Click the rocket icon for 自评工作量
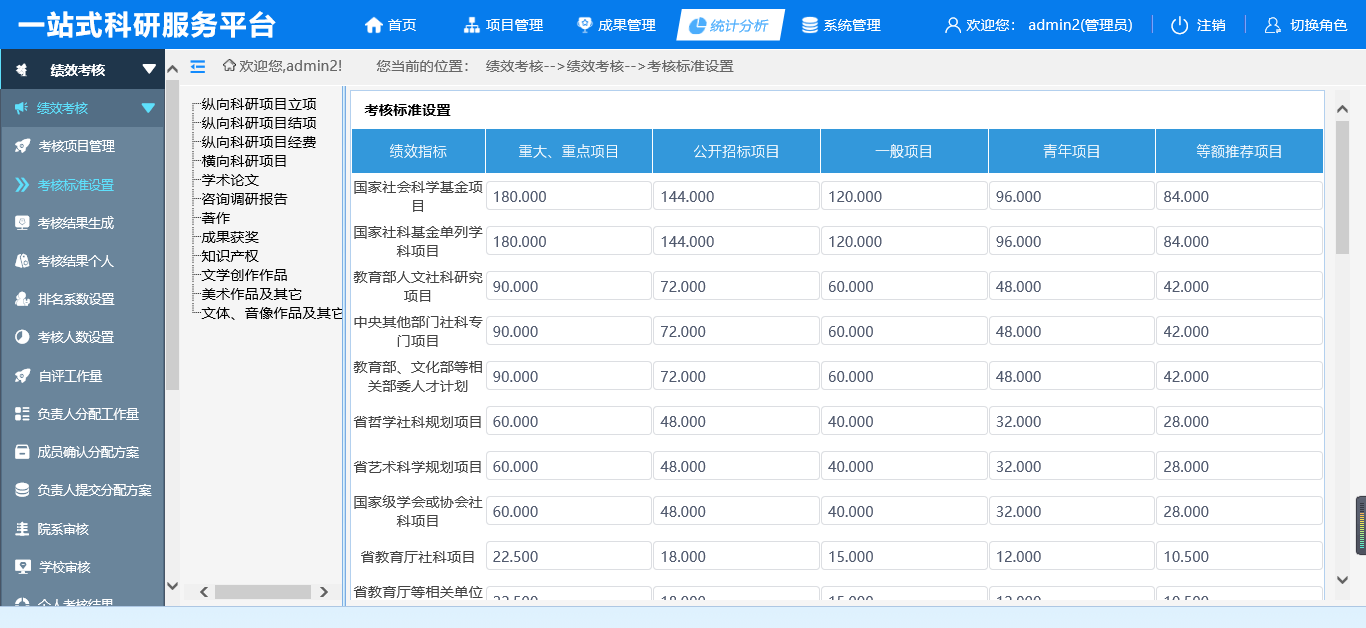The width and height of the screenshot is (1366, 628). click(x=22, y=376)
